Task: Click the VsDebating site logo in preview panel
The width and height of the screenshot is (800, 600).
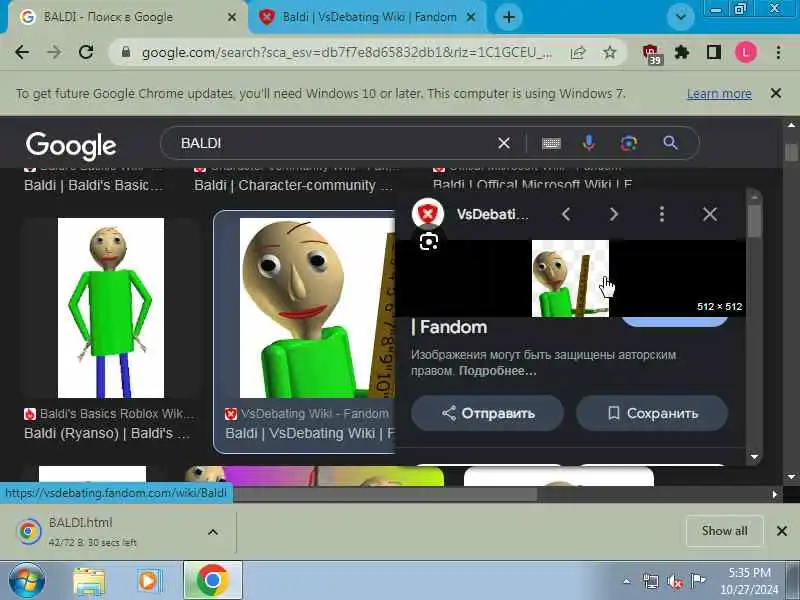Action: (x=428, y=214)
